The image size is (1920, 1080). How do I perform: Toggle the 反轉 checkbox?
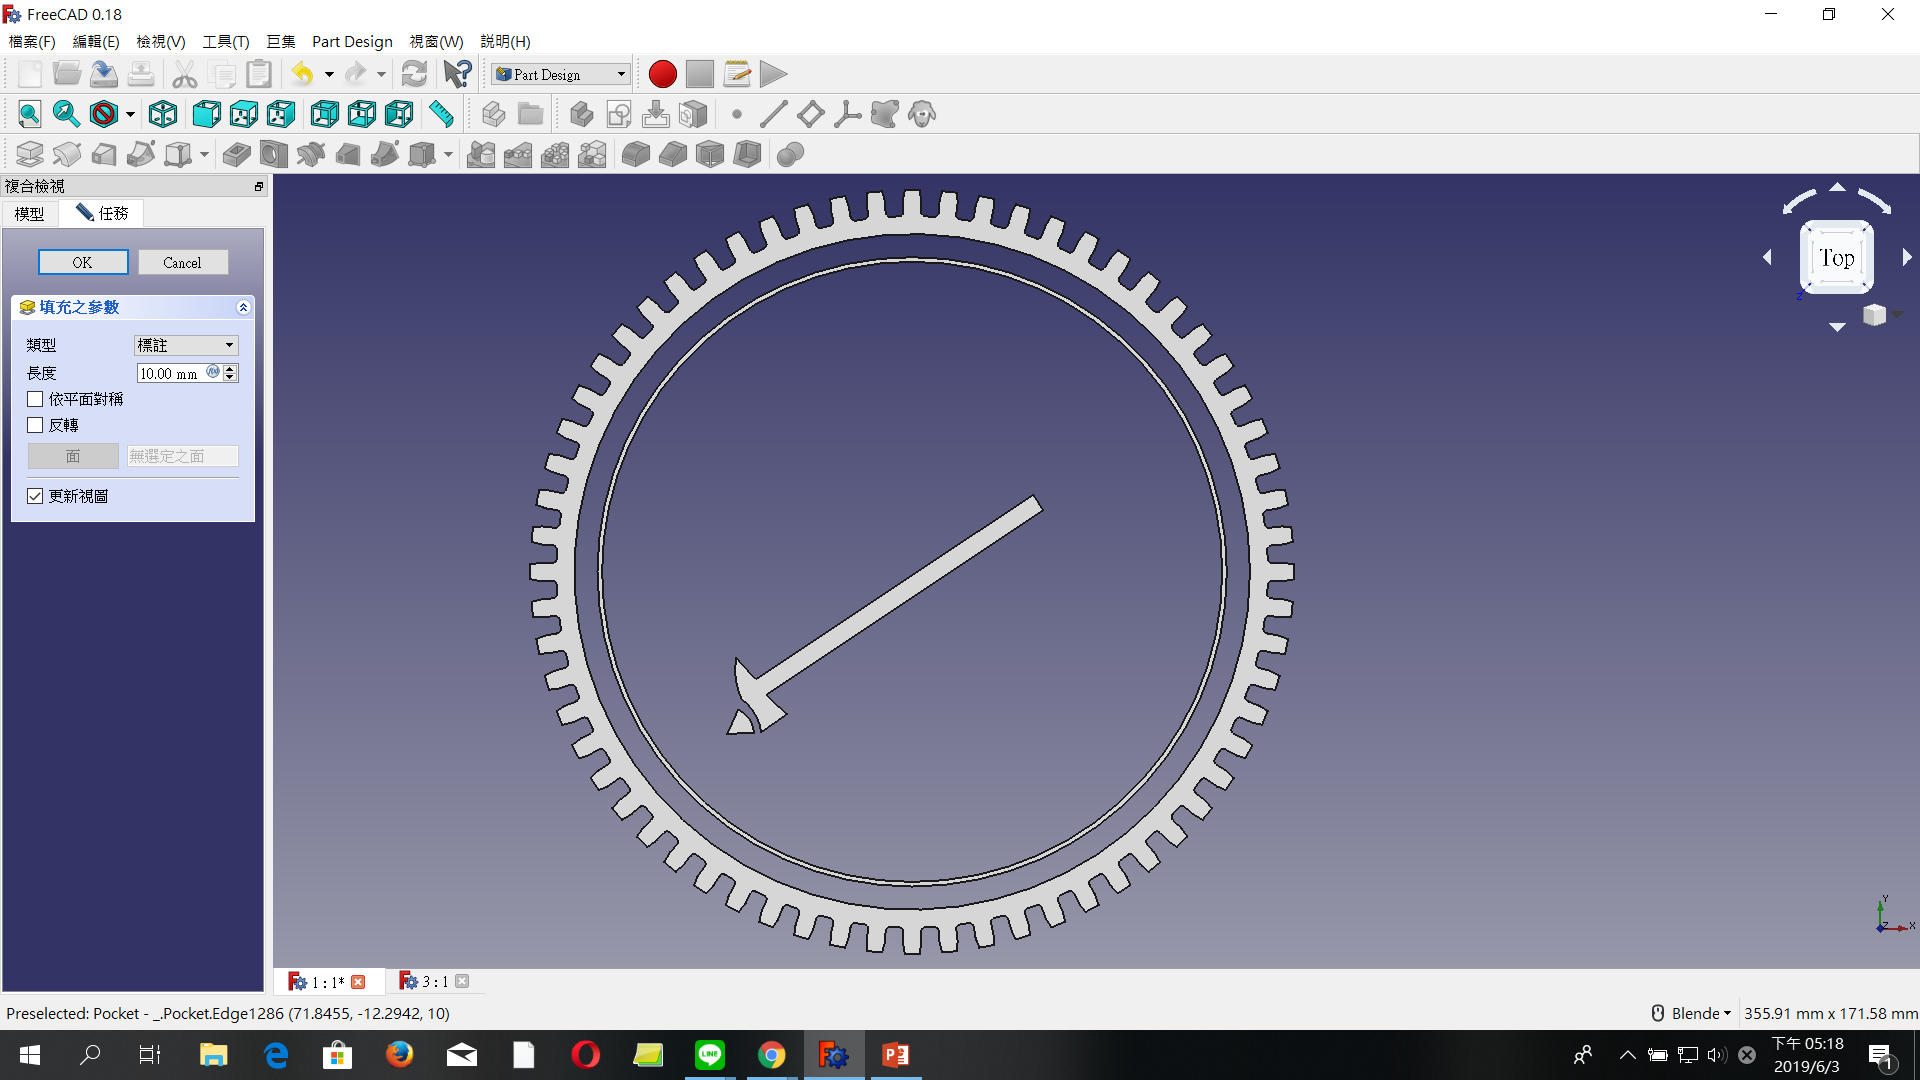click(35, 425)
